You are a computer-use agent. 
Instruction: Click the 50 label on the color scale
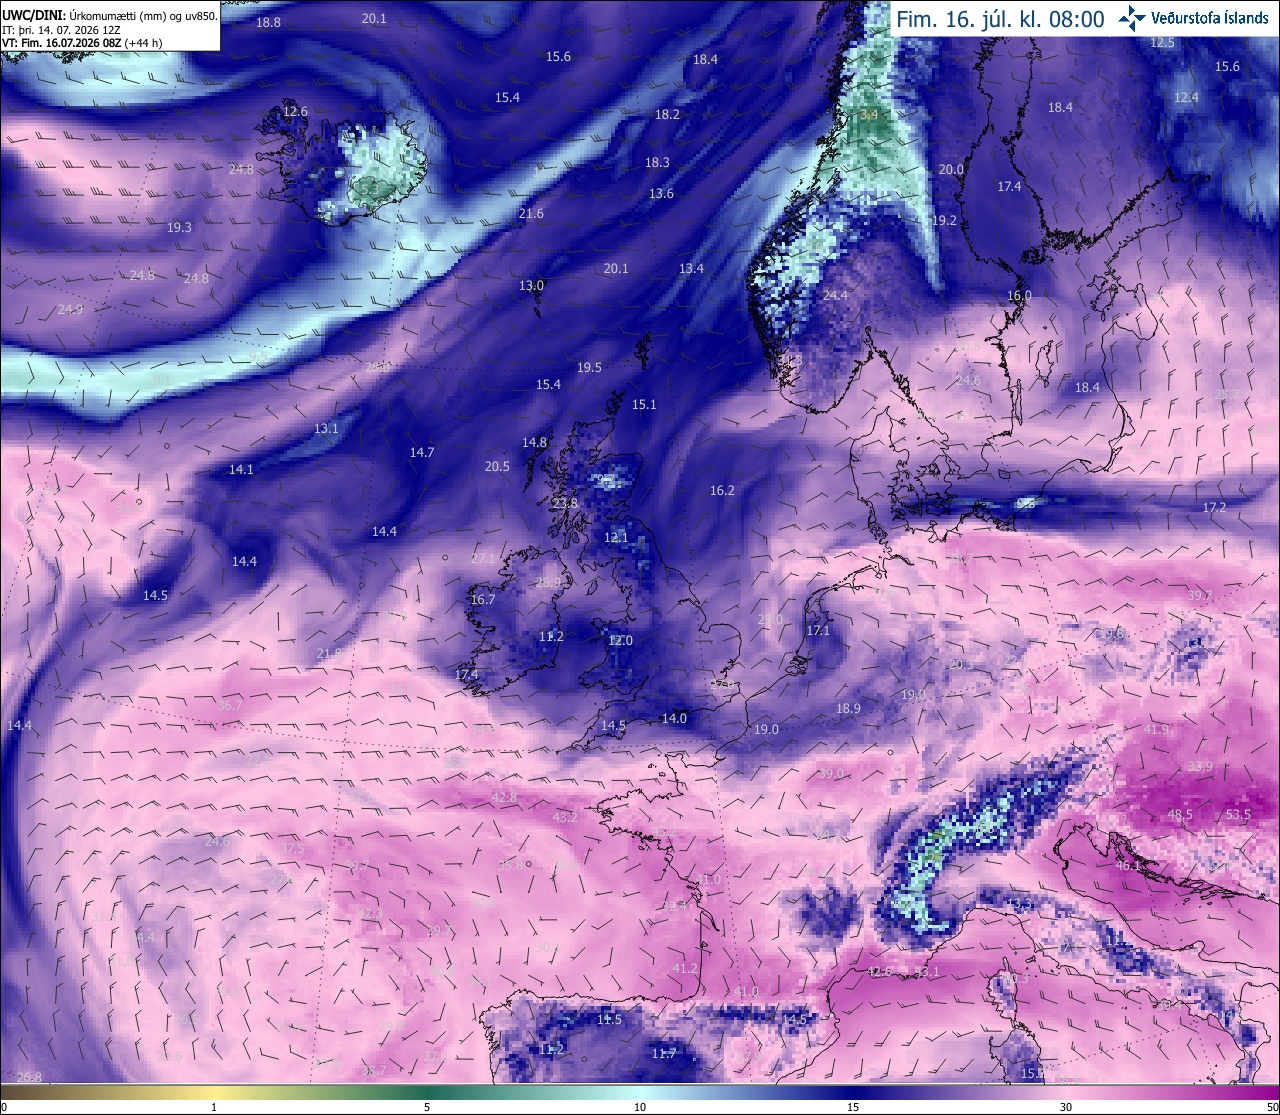pos(1271,1107)
